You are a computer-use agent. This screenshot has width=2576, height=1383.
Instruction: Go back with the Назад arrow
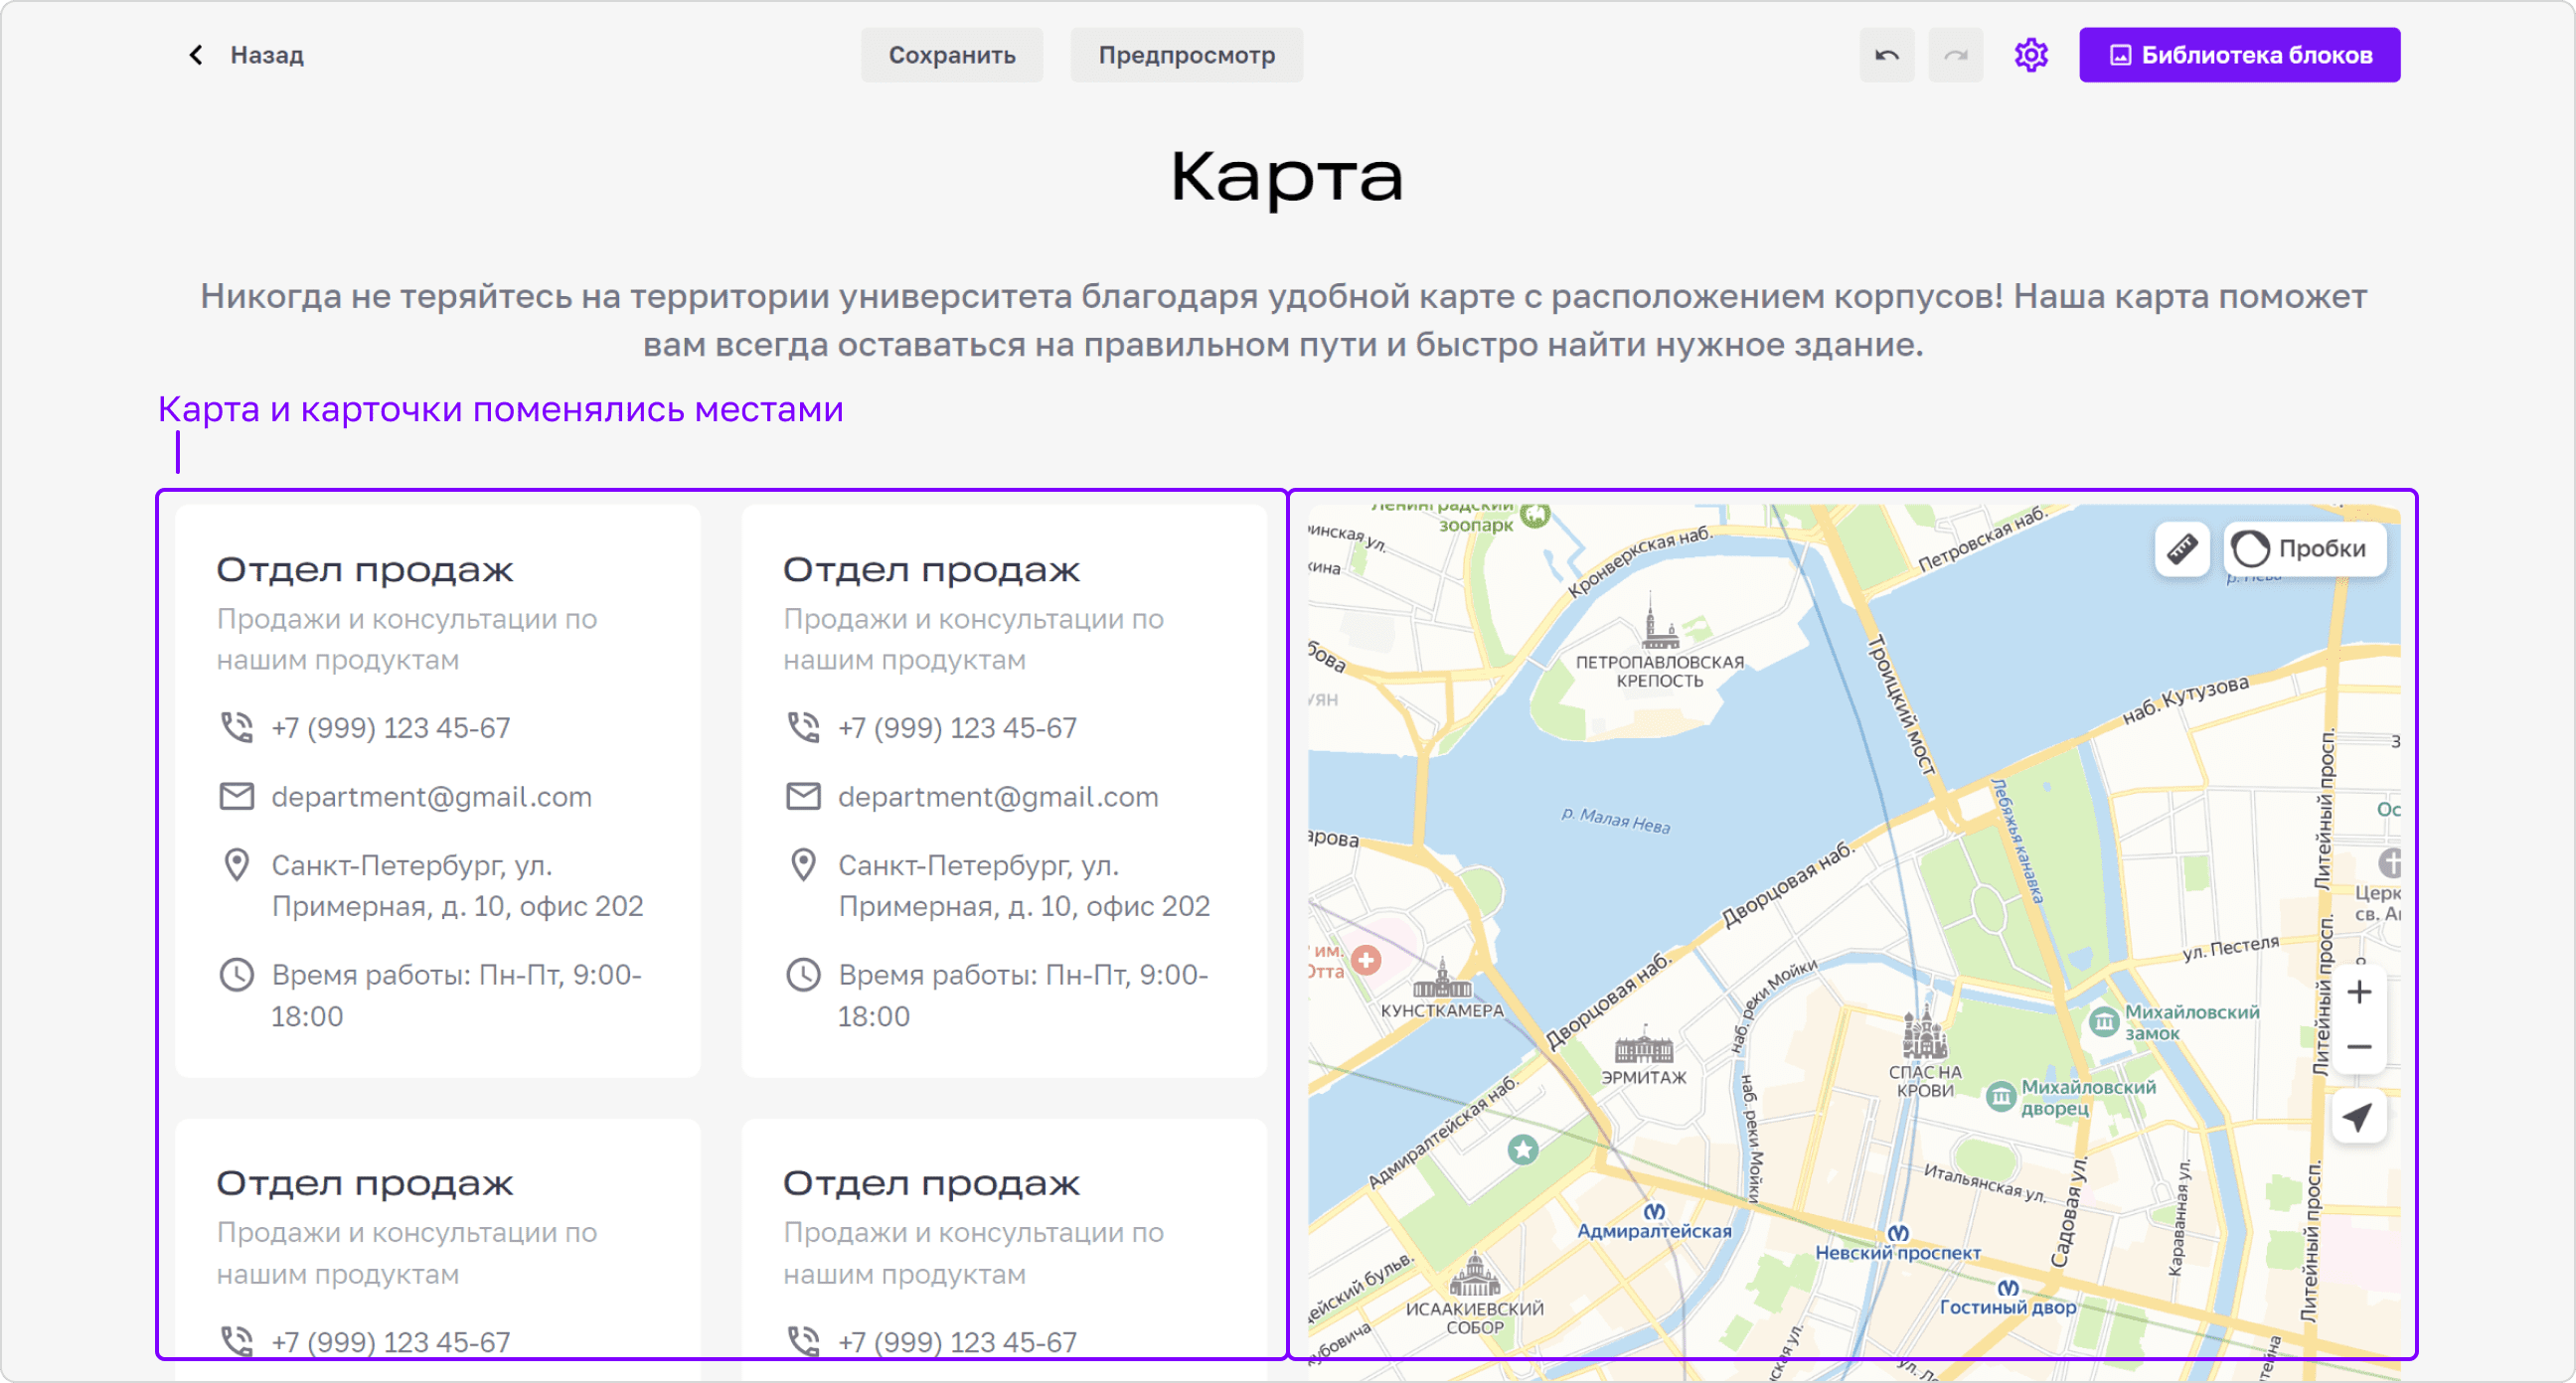(196, 55)
